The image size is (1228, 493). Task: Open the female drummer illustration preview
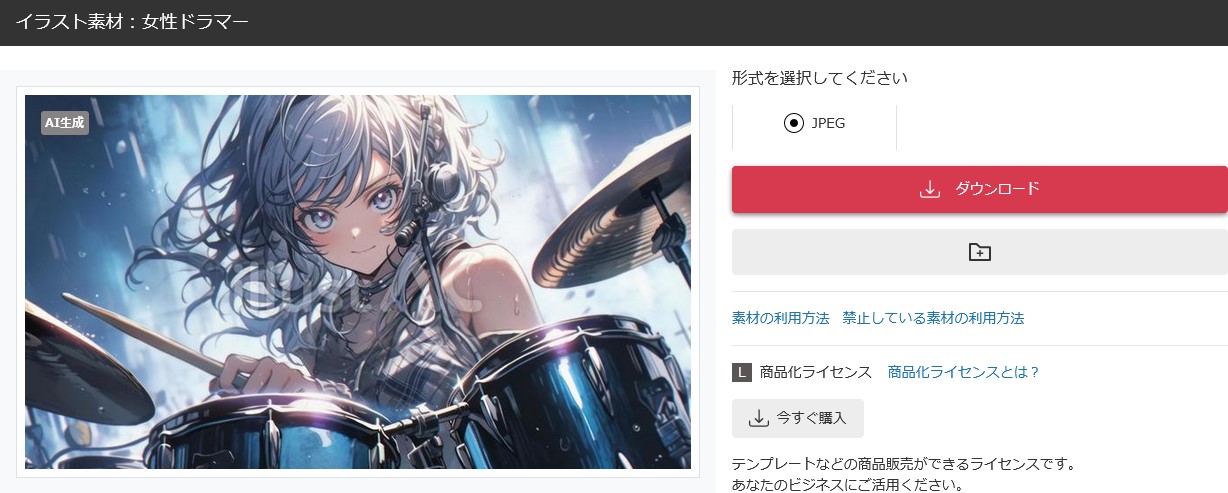pos(358,282)
